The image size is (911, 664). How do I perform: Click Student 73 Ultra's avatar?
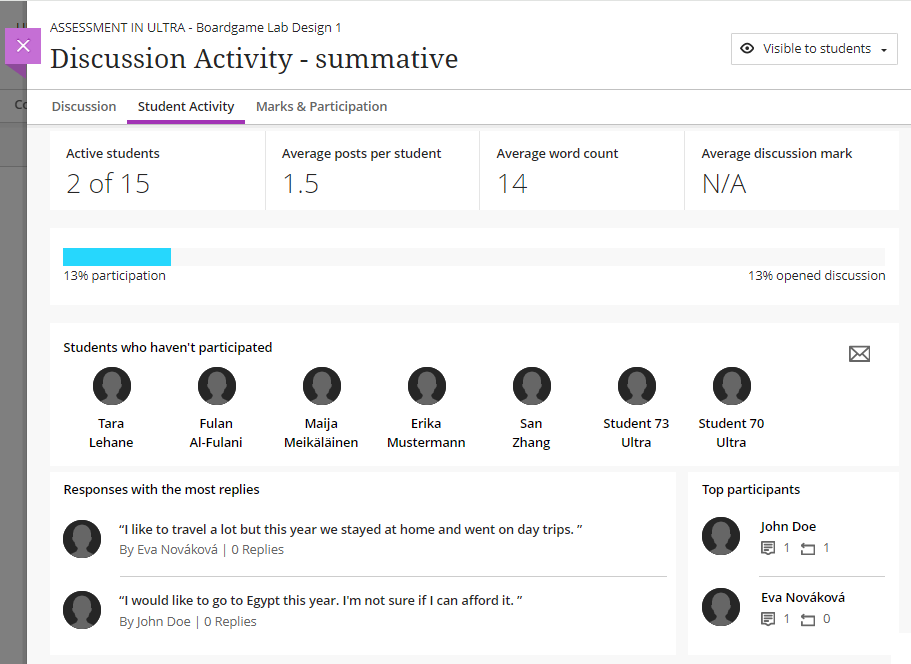tap(636, 386)
